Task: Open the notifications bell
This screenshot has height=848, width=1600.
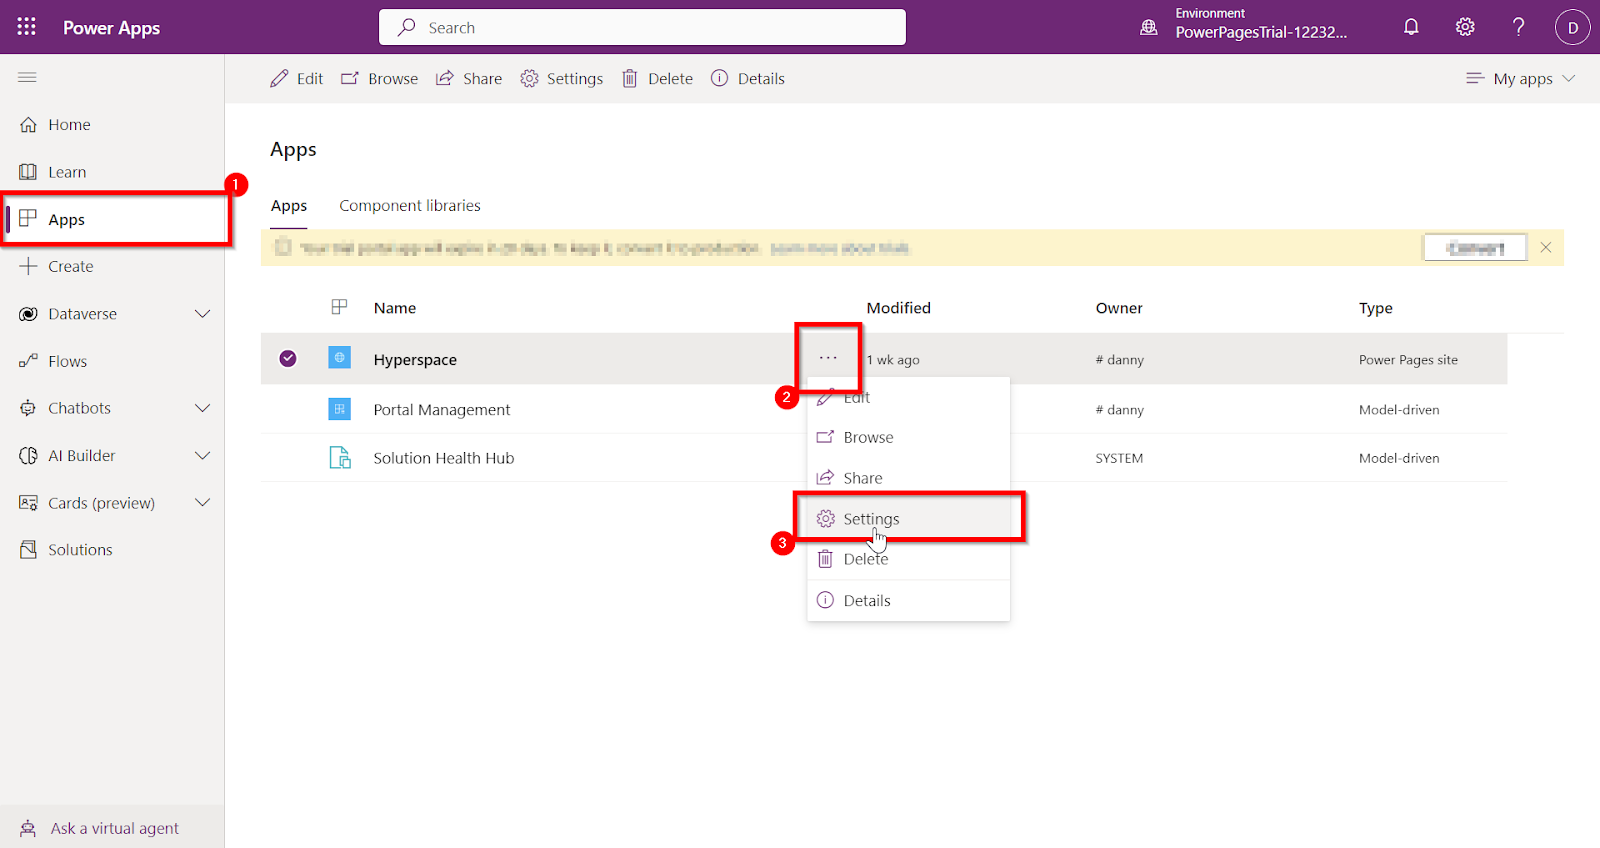Action: click(x=1411, y=27)
